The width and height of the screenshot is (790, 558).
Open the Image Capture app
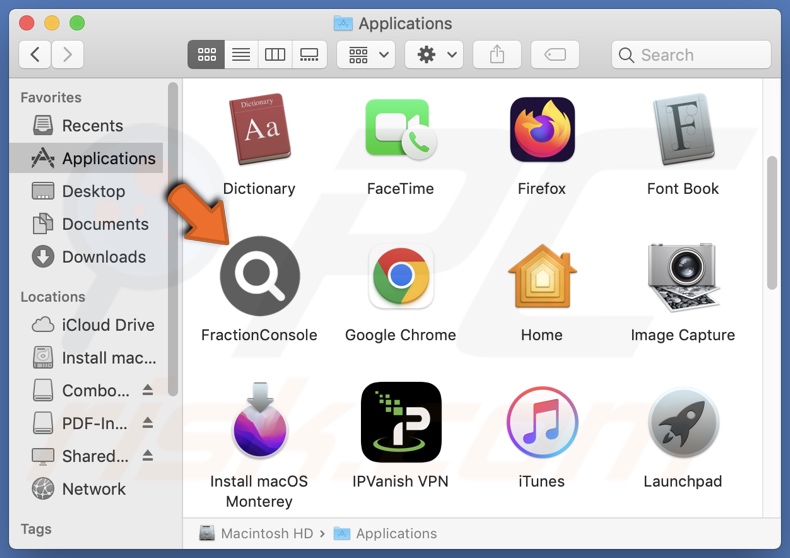(682, 276)
